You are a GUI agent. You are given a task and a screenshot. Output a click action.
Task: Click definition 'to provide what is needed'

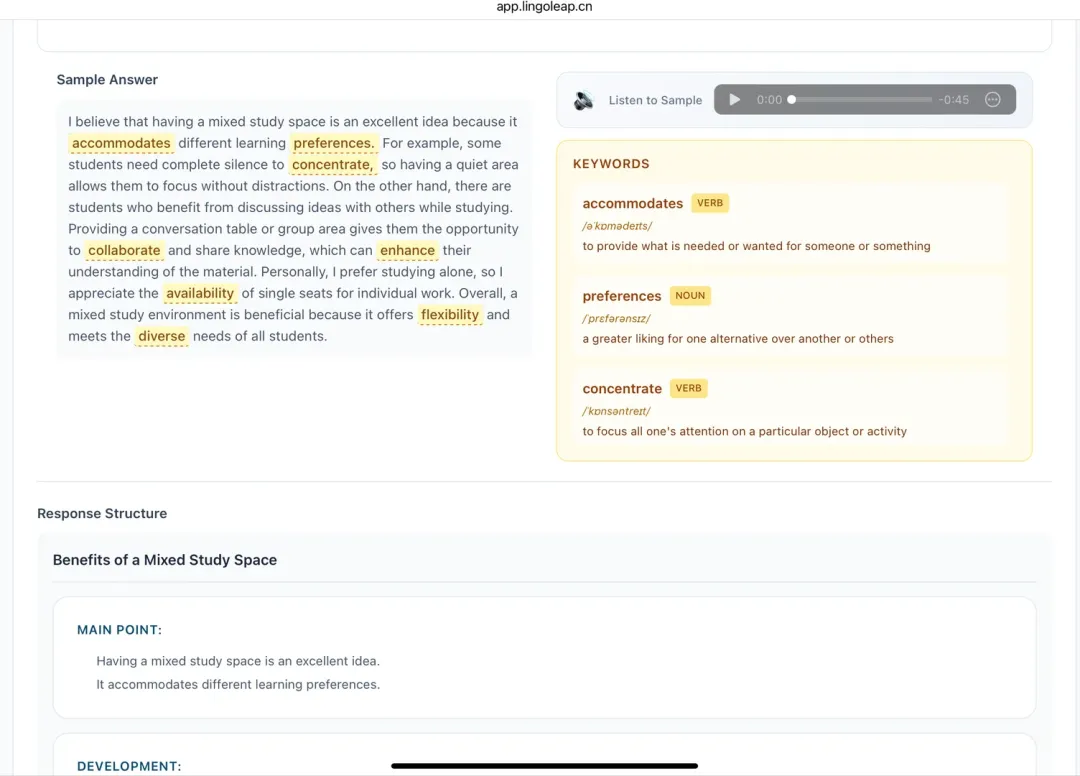(x=756, y=247)
